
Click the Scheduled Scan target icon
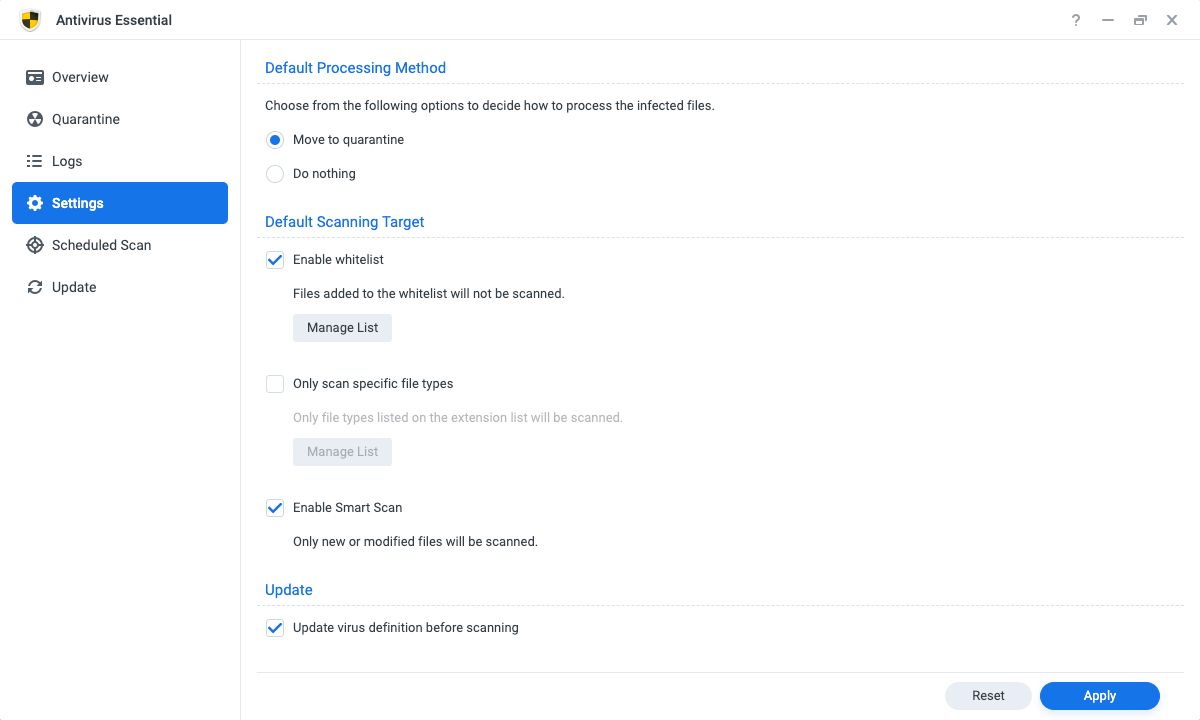coord(35,245)
